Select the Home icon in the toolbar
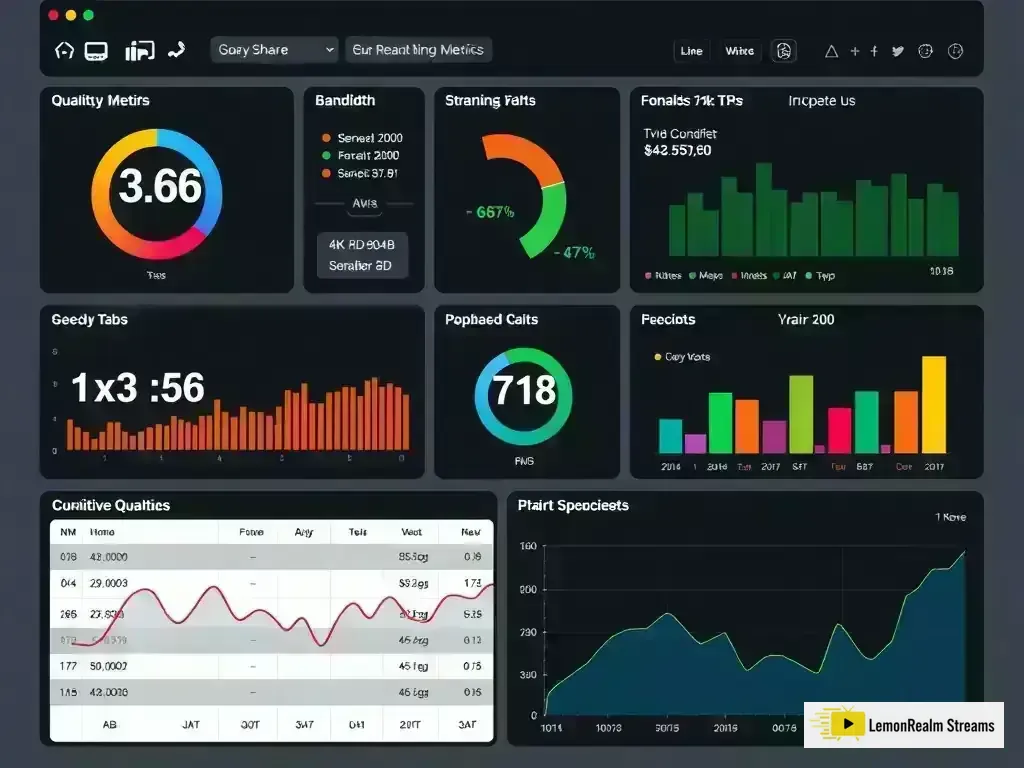This screenshot has width=1024, height=768. click(x=63, y=50)
